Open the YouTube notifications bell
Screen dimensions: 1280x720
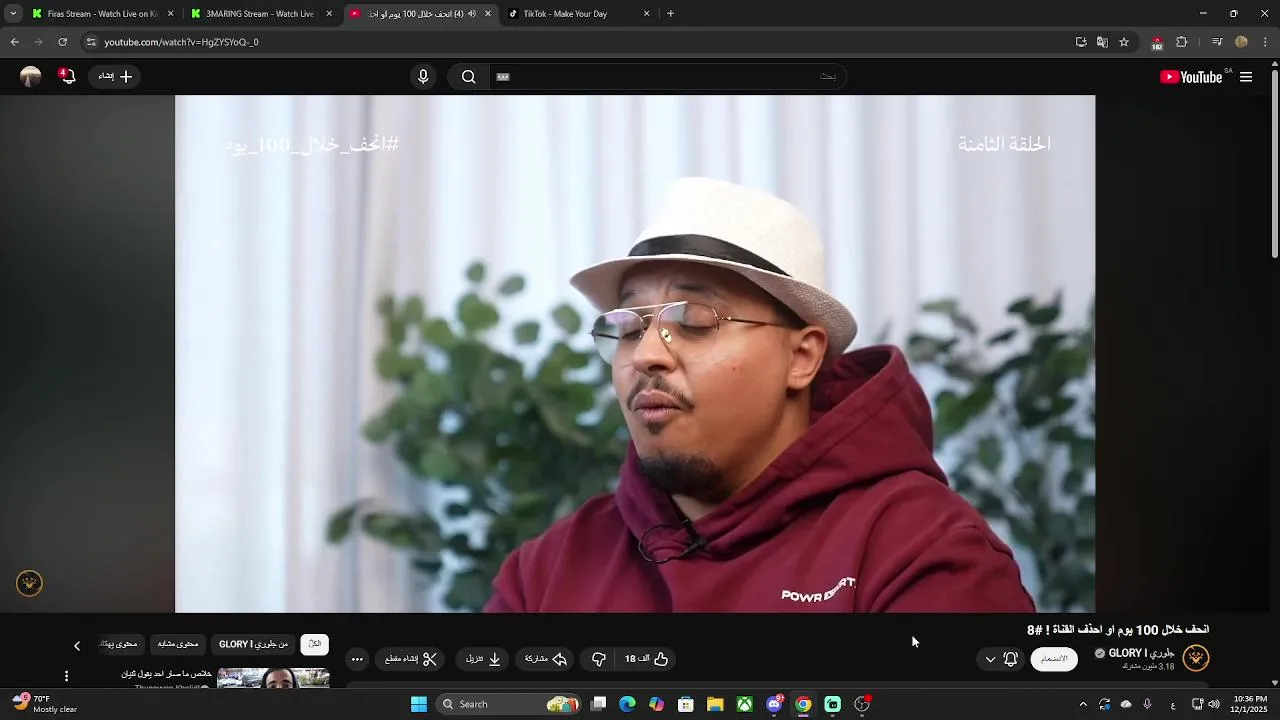[x=67, y=76]
